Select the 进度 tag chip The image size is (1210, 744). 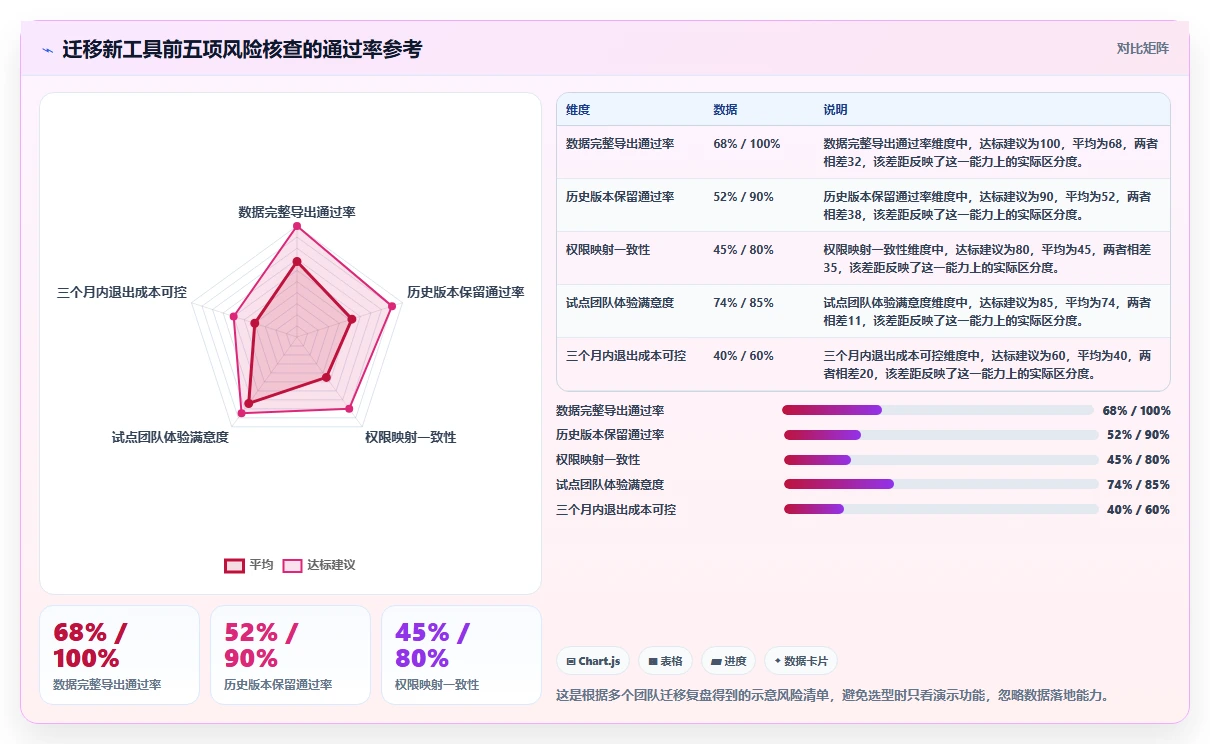(729, 661)
